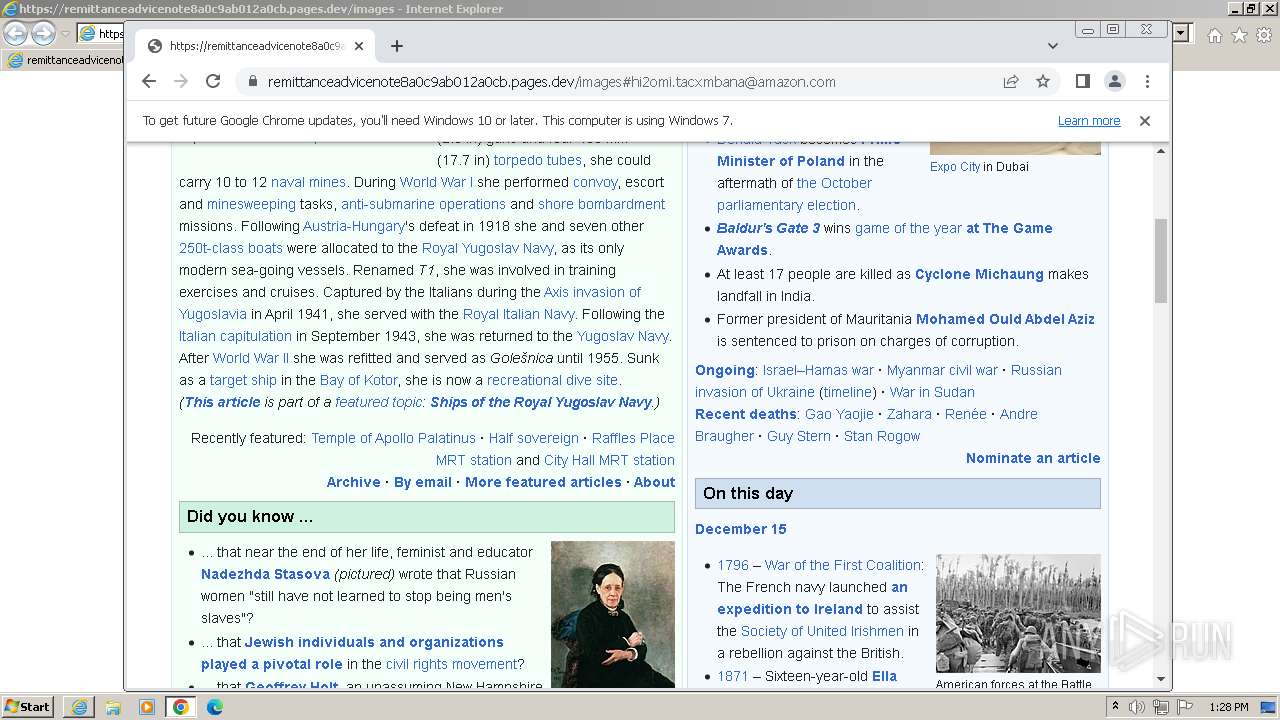Click the American forces battle photo

(1018, 613)
